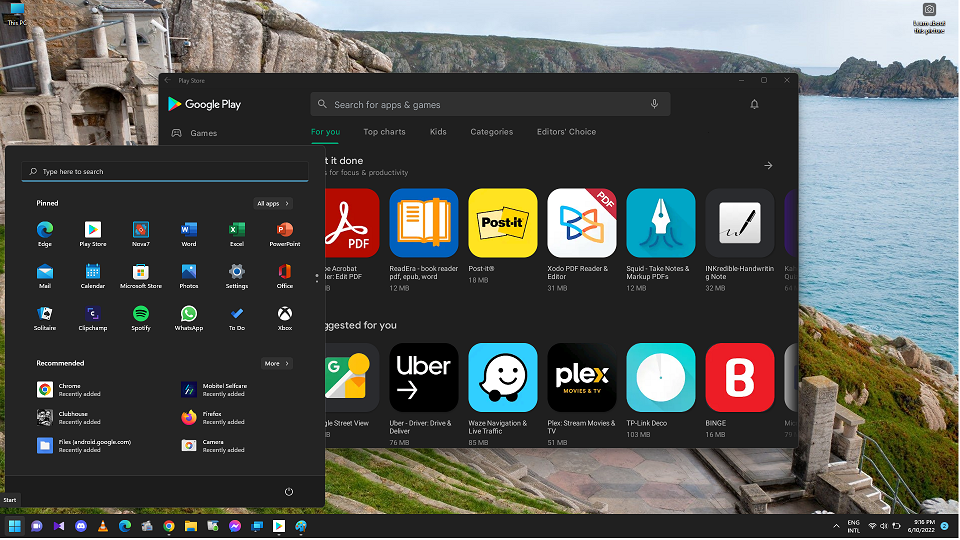The height and width of the screenshot is (540, 960).
Task: Activate voice search microphone in Google Play
Action: pyautogui.click(x=654, y=104)
